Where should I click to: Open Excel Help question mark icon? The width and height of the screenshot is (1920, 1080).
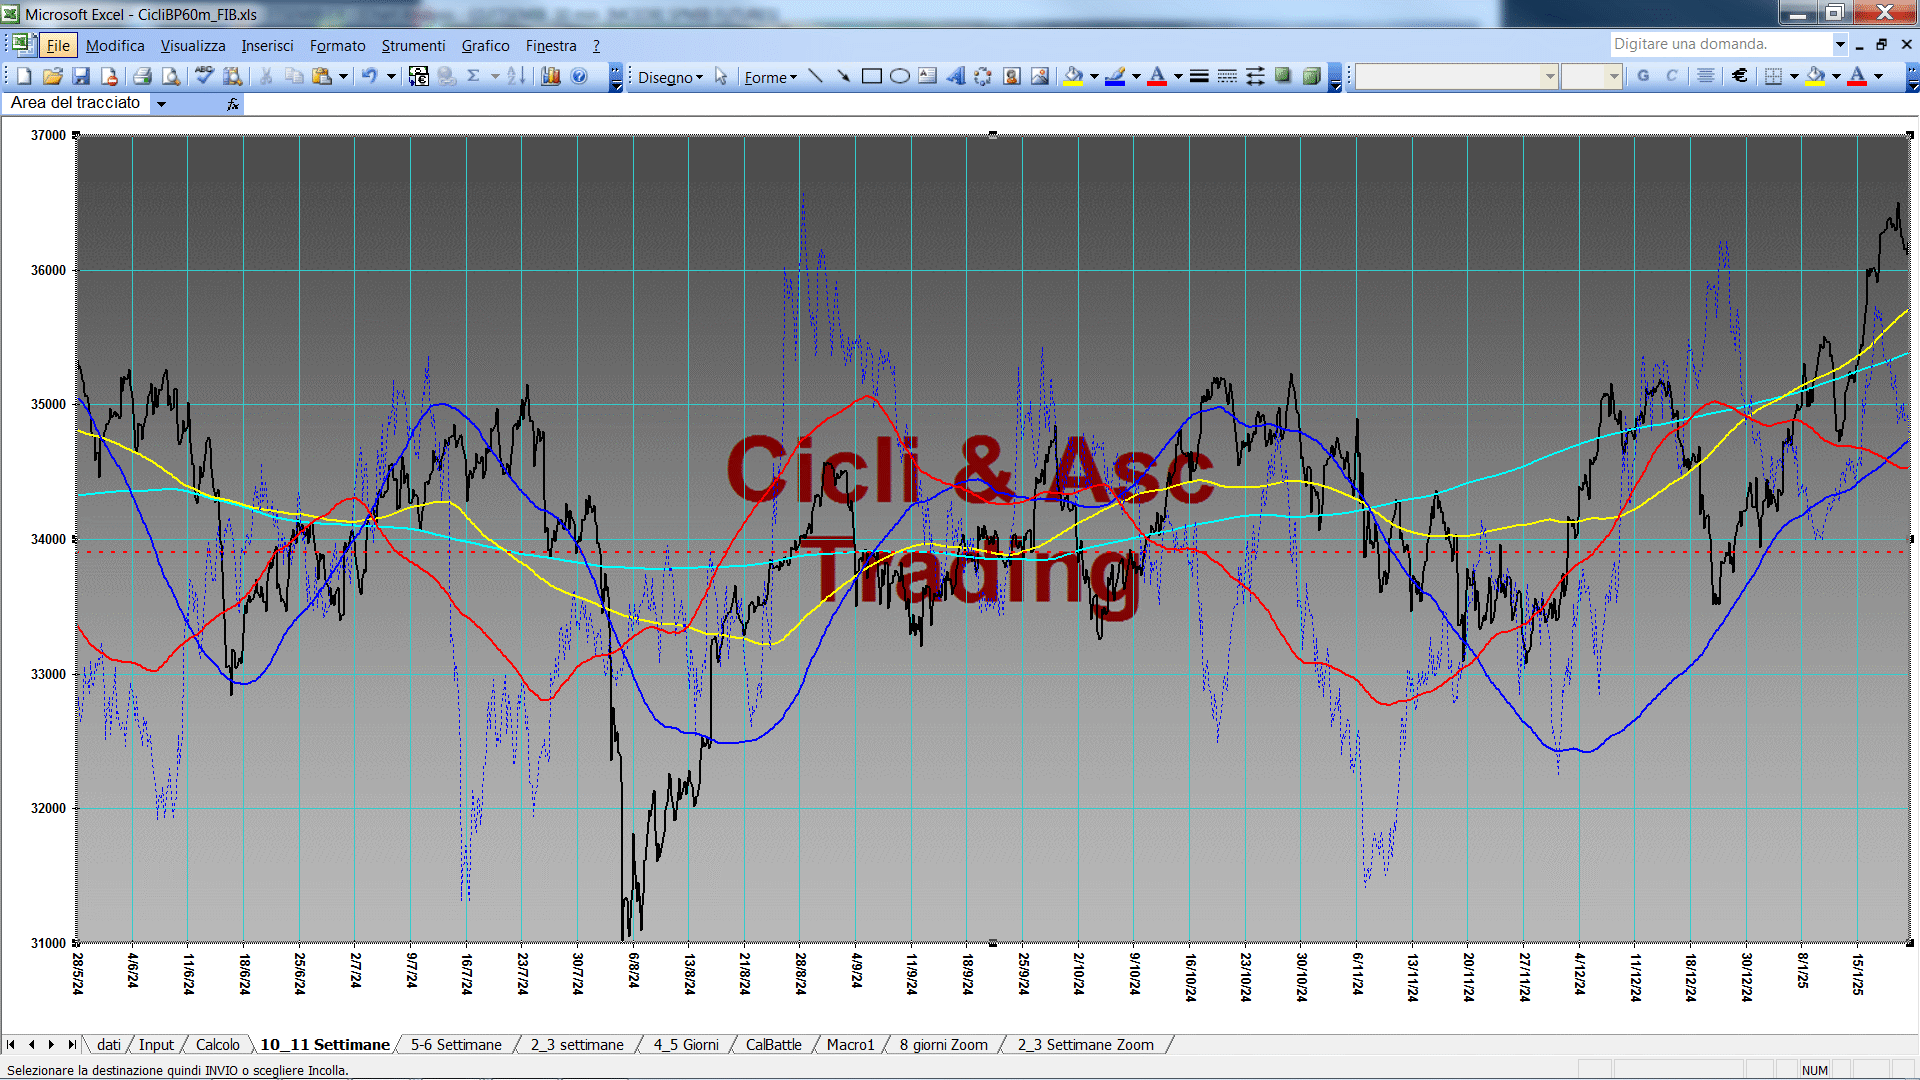[x=579, y=77]
